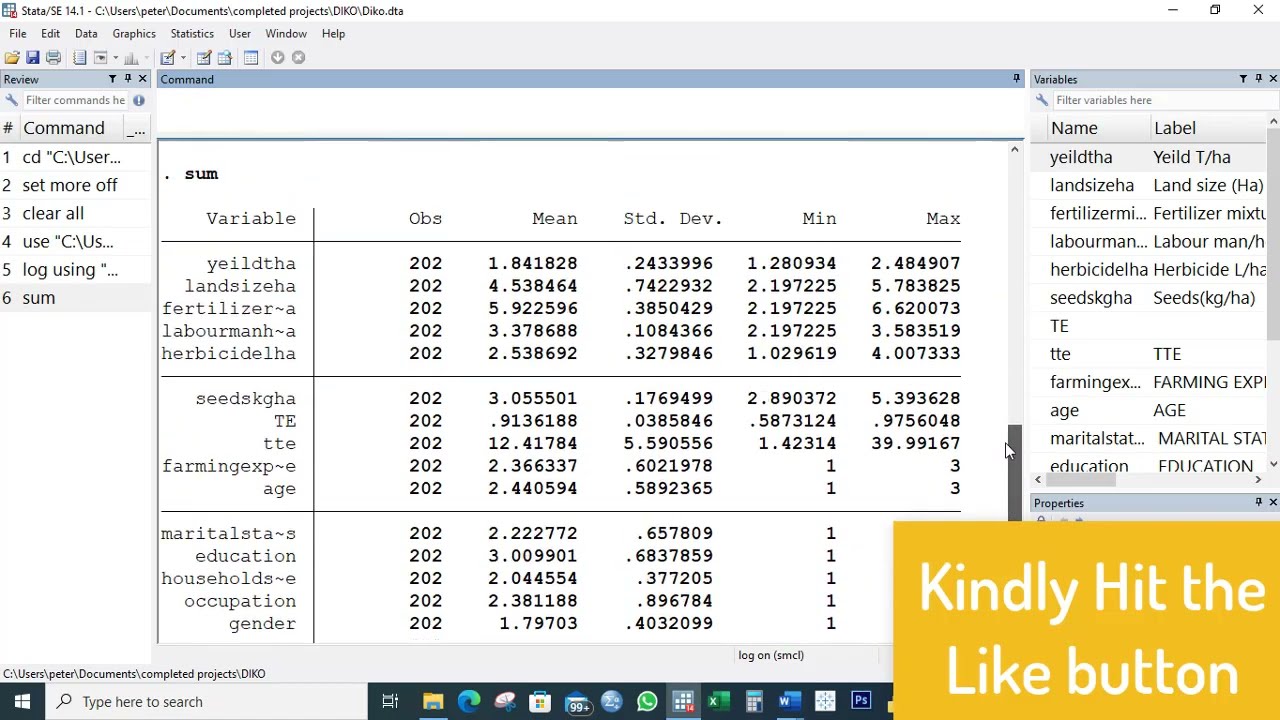Open WhatsApp from the taskbar
The width and height of the screenshot is (1280, 720).
(x=647, y=701)
